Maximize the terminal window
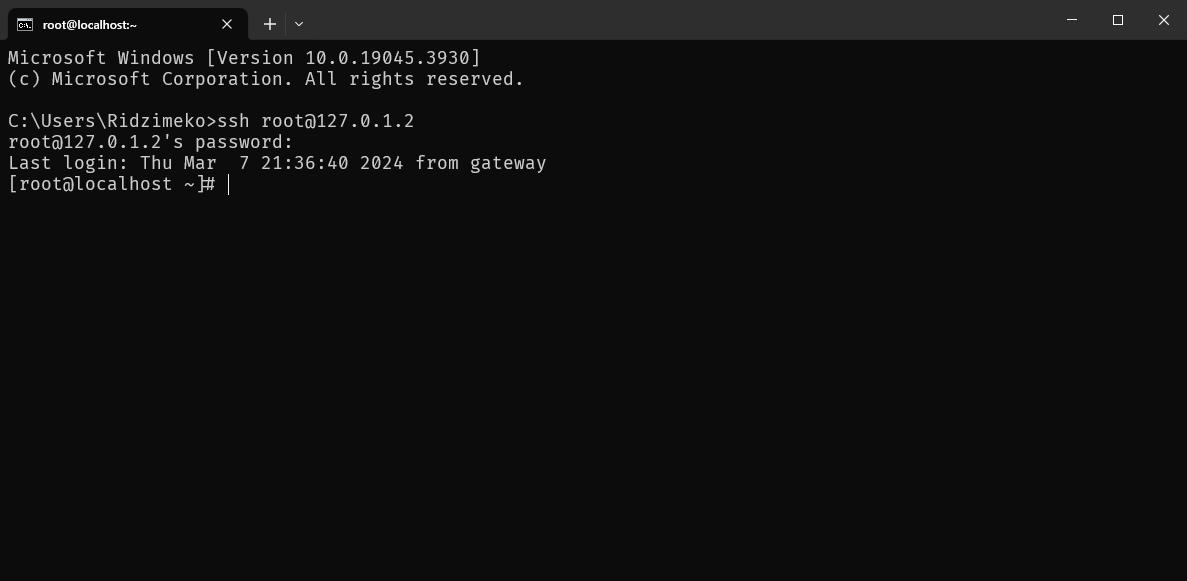 click(x=1118, y=20)
